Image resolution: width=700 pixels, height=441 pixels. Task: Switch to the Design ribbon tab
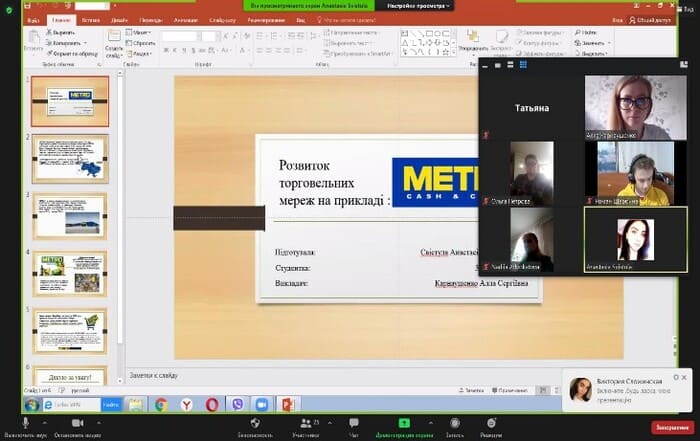point(119,20)
